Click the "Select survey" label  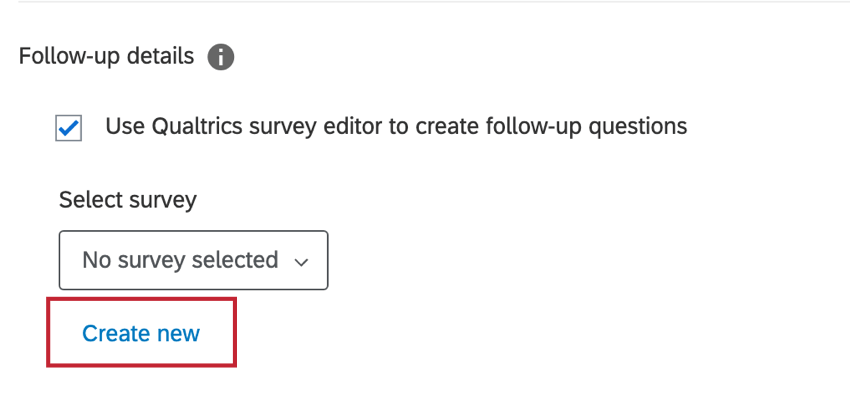click(x=128, y=200)
